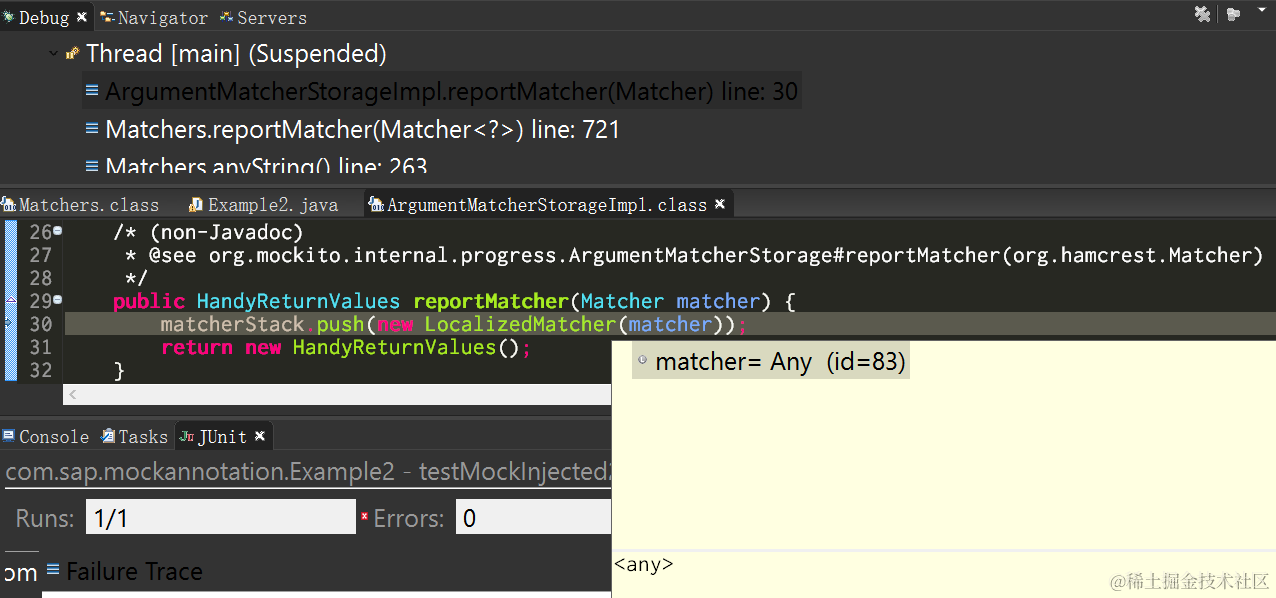Click stack frame icon of ArgumentMatcherStorageImpl.reportMatcher row
This screenshot has height=598, width=1276.
pyautogui.click(x=92, y=91)
